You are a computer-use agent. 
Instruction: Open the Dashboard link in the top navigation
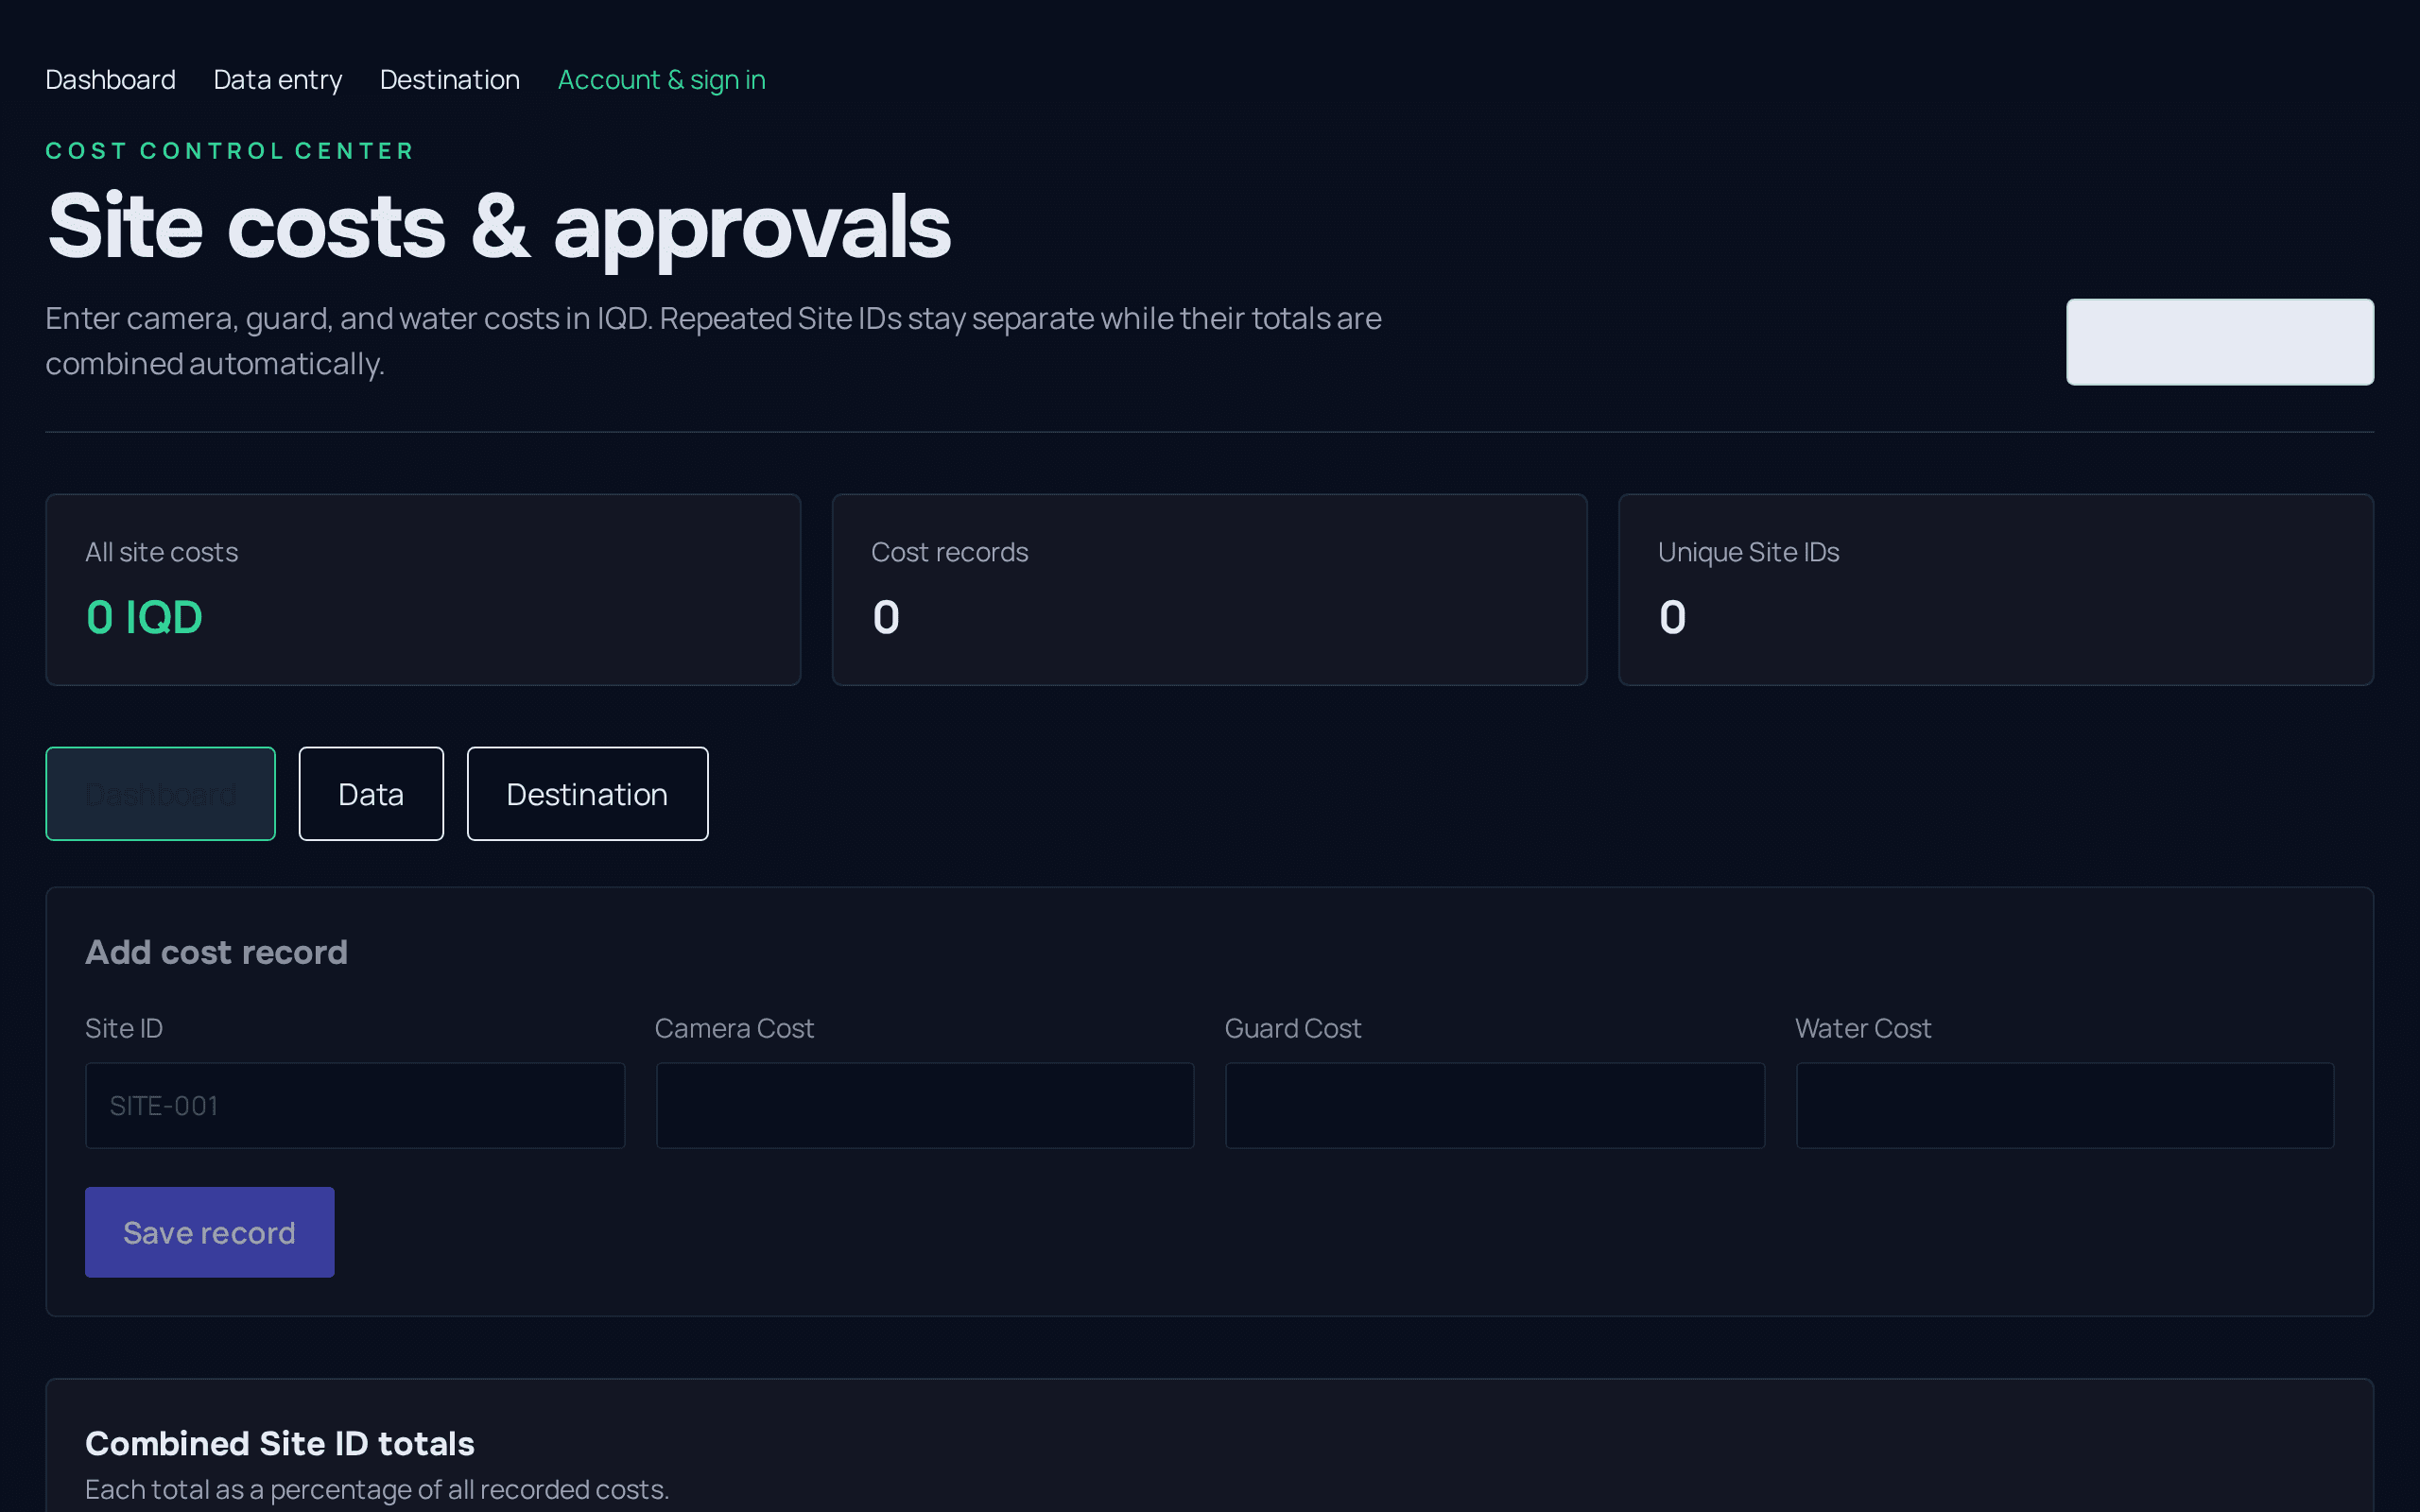(x=110, y=79)
